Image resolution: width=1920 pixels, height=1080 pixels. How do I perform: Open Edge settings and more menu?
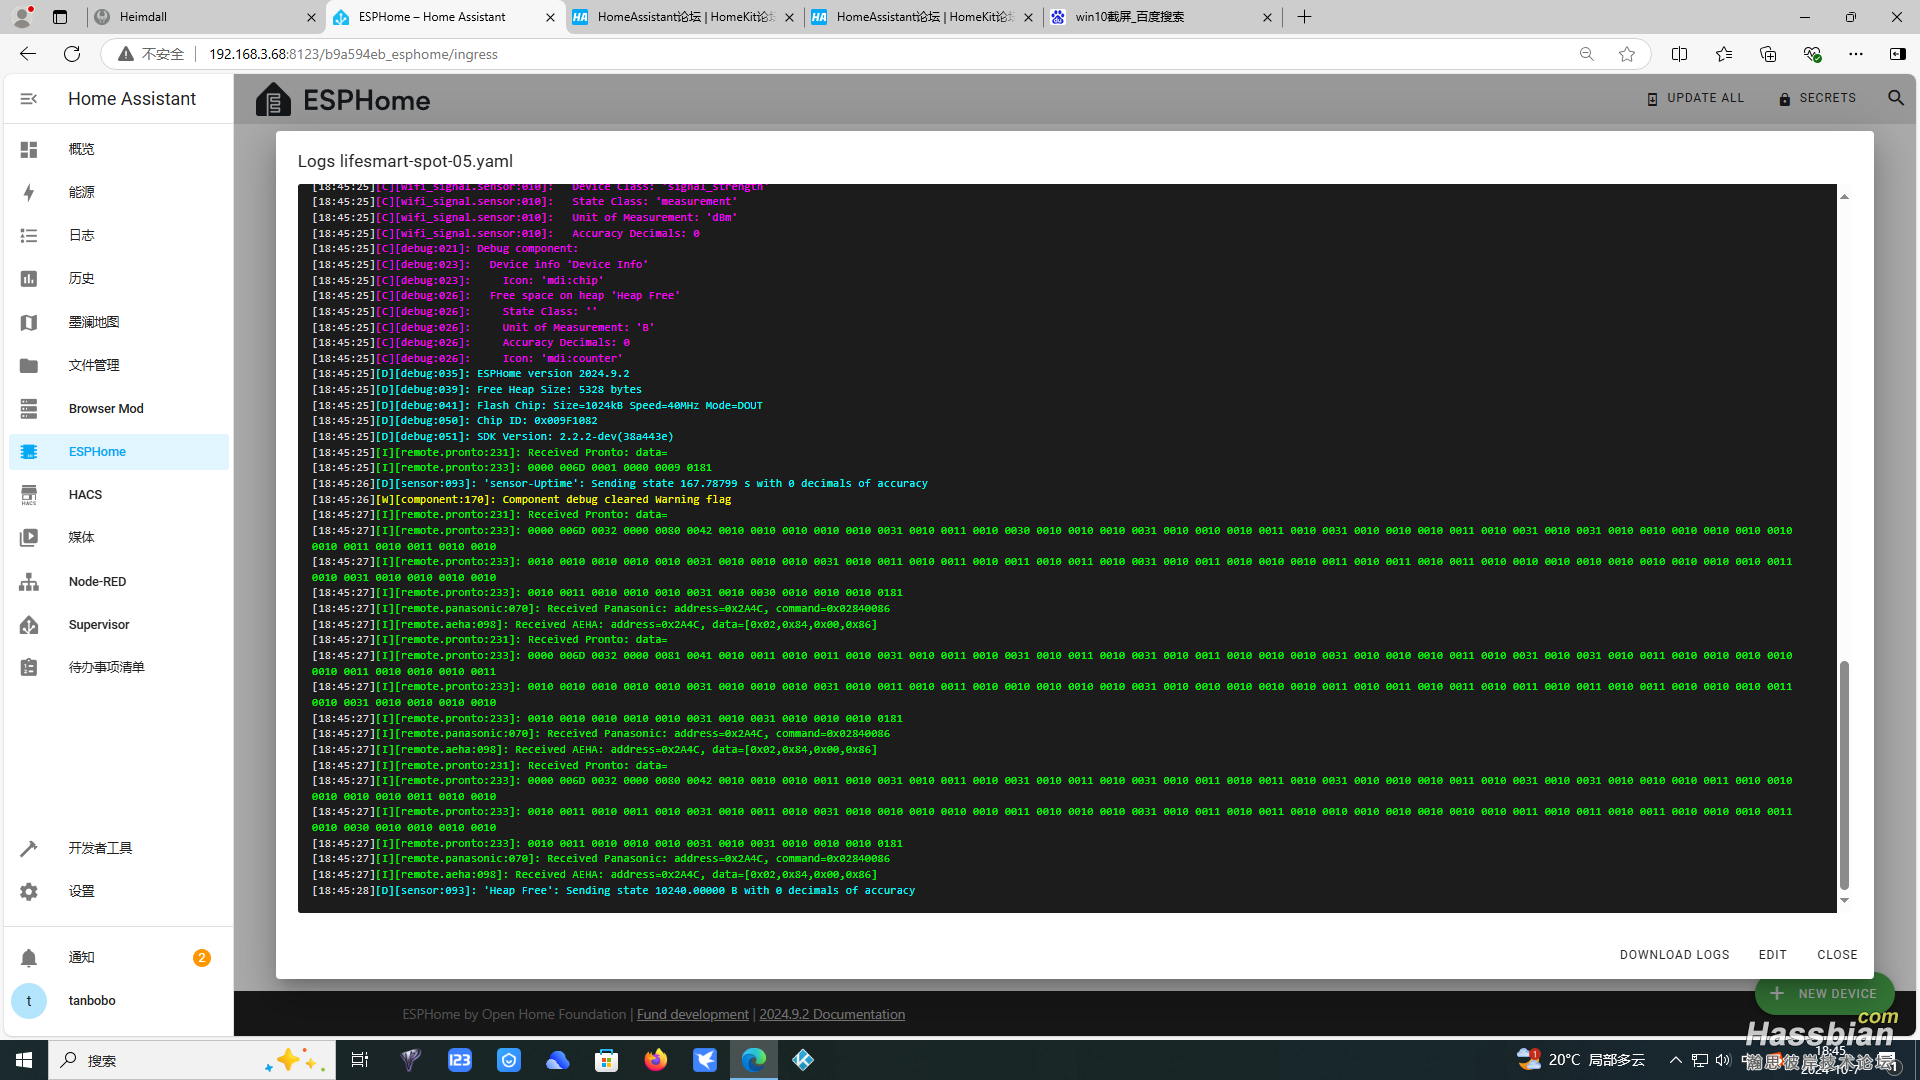tap(1855, 54)
